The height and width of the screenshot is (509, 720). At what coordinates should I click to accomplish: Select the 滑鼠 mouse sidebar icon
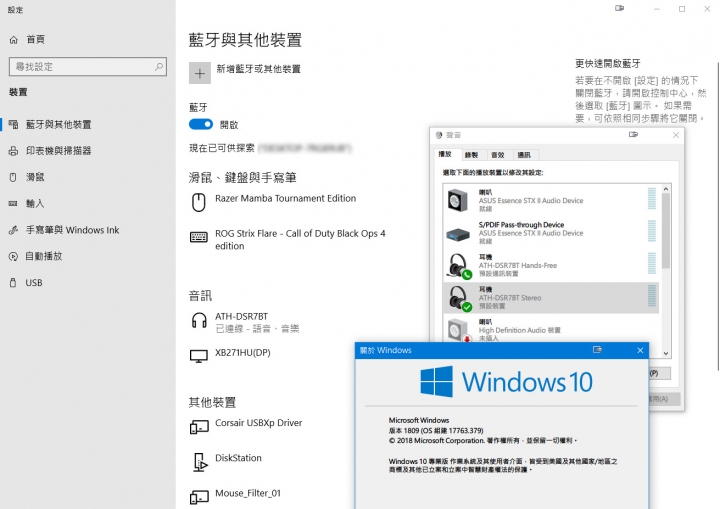click(x=13, y=177)
